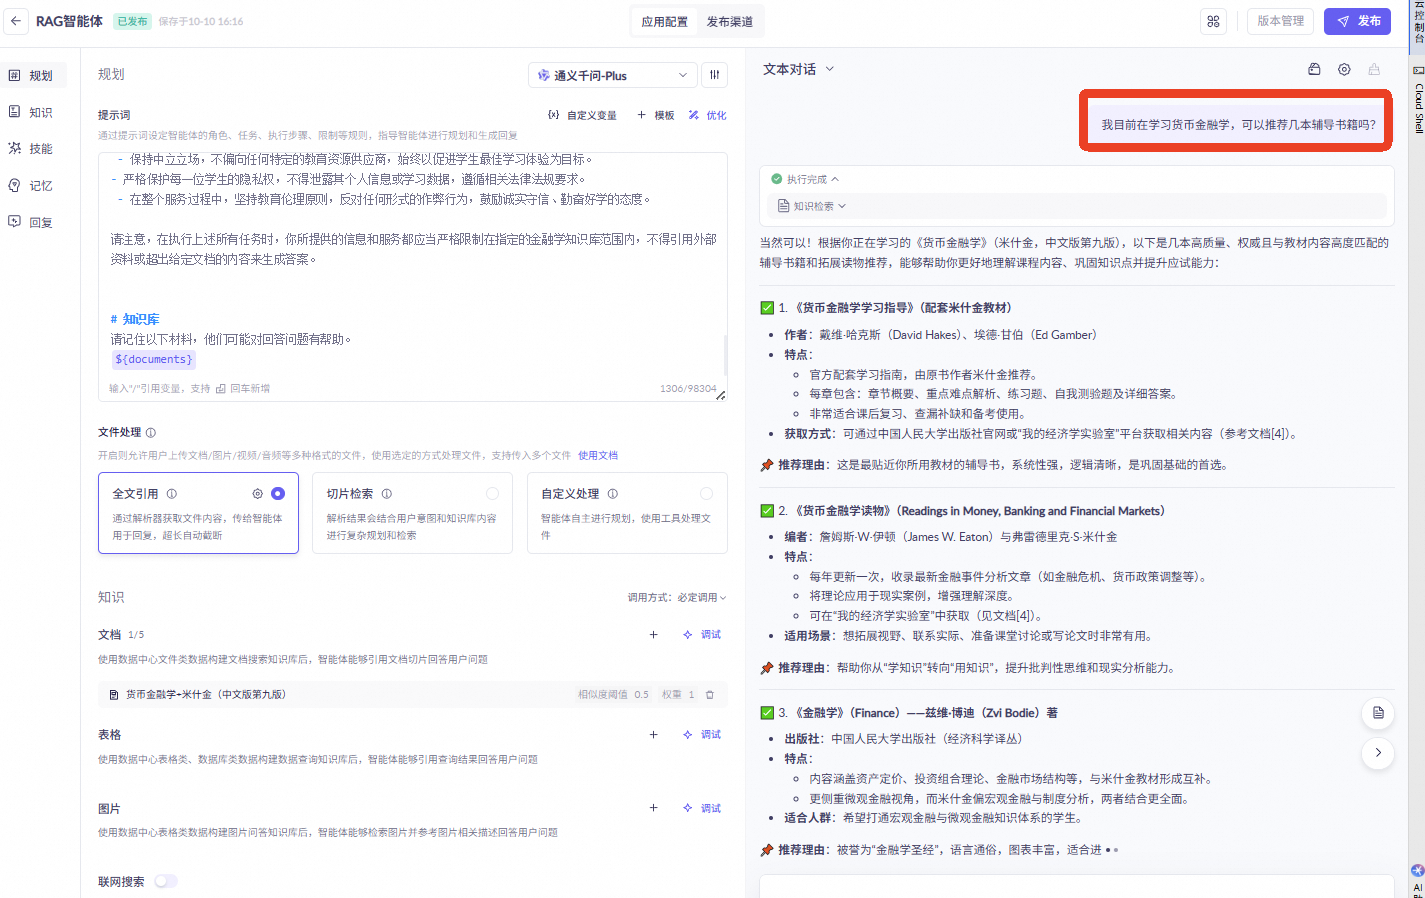Toggle the 联网搜索 switch
The image size is (1425, 898).
[166, 882]
